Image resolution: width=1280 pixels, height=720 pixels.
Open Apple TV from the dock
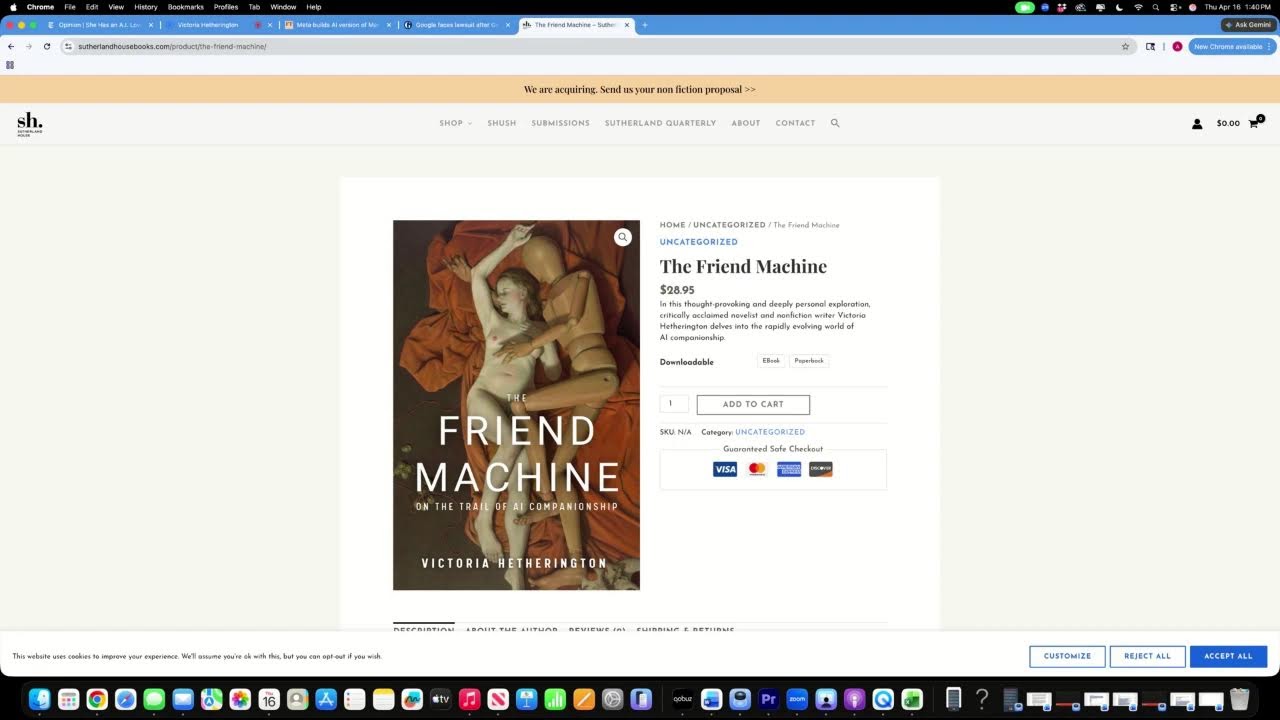441,699
